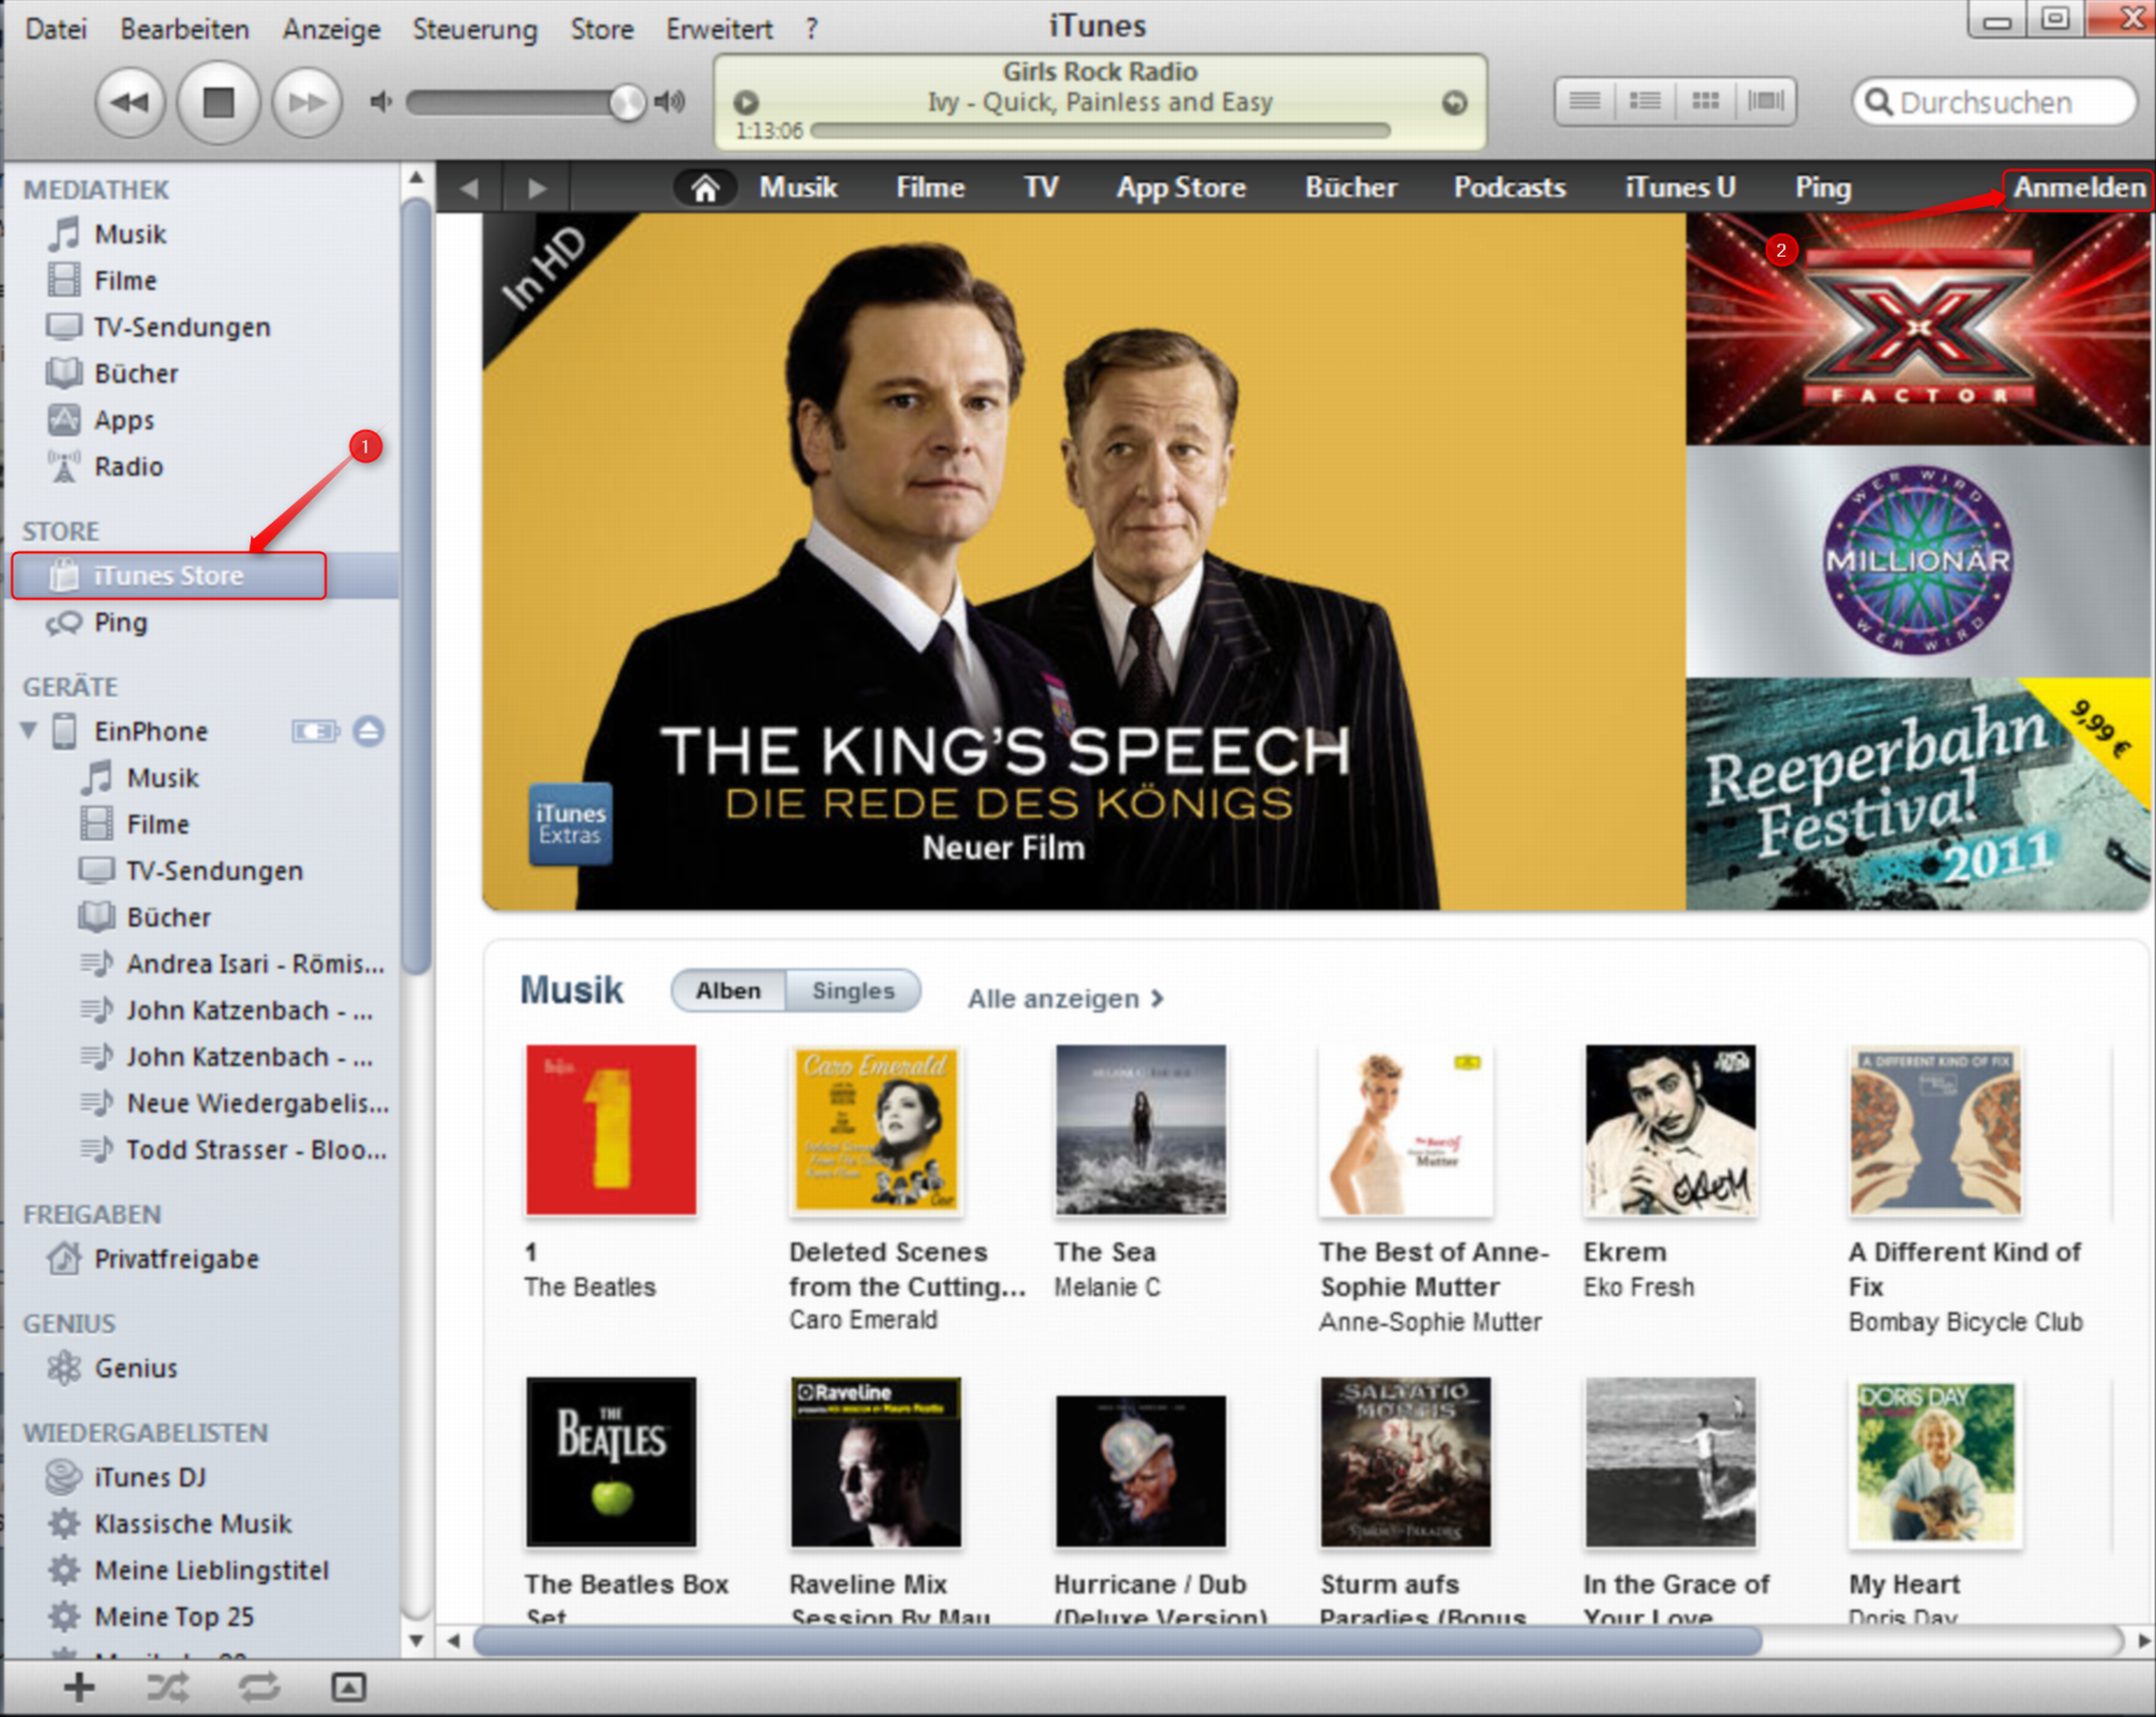Go to iTunes Store home icon
This screenshot has height=1717, width=2156.
coord(705,188)
